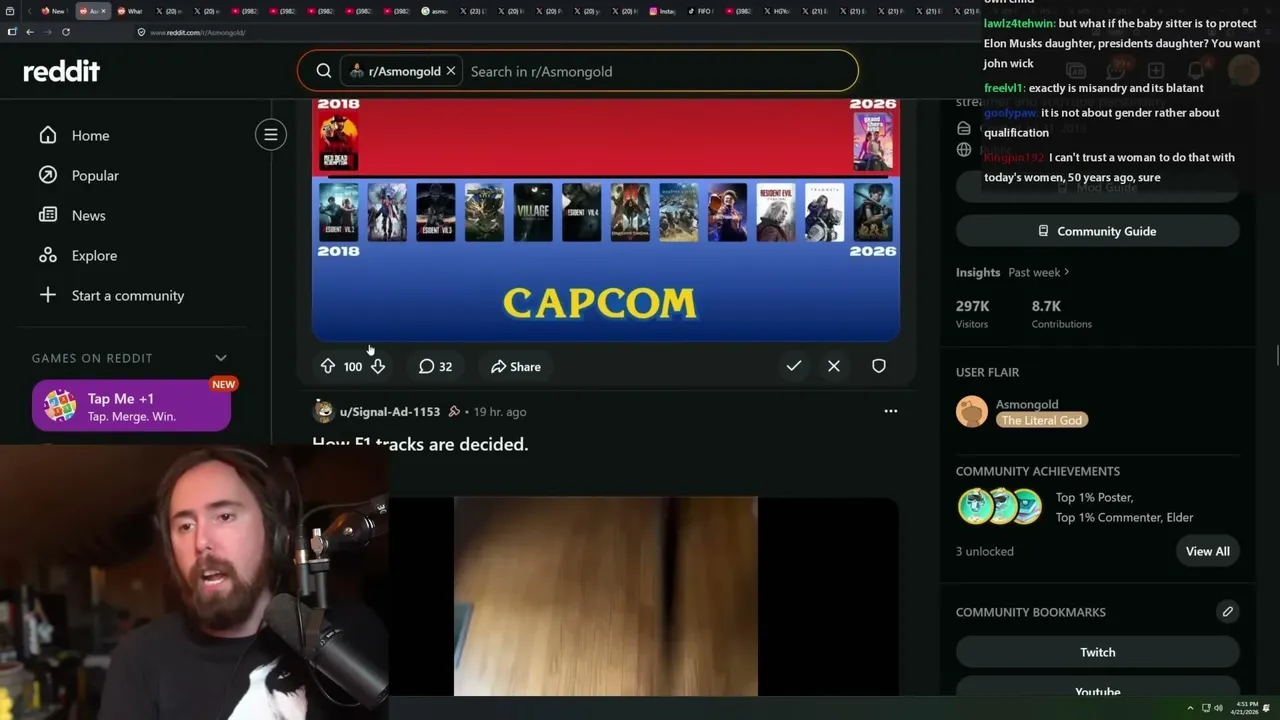
Task: Click the Signal-Ad-1153 user avatar
Action: tap(323, 411)
